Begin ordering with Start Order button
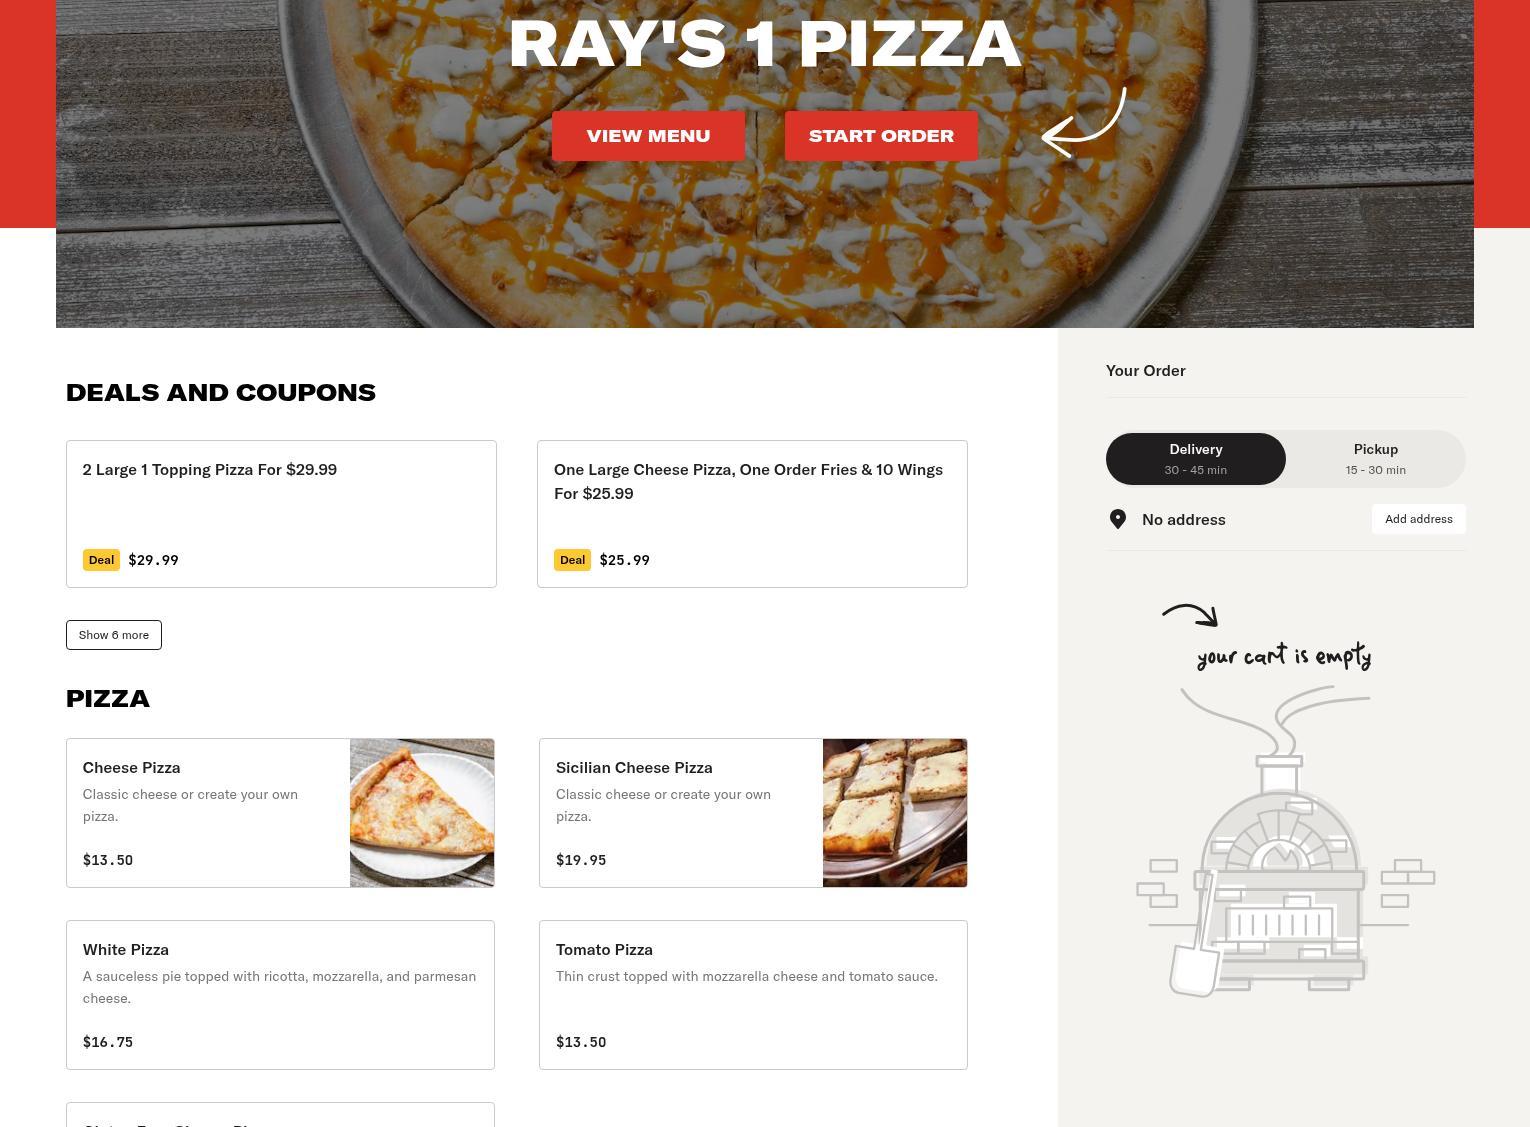Screen dimensions: 1530x1127 tap(881, 136)
